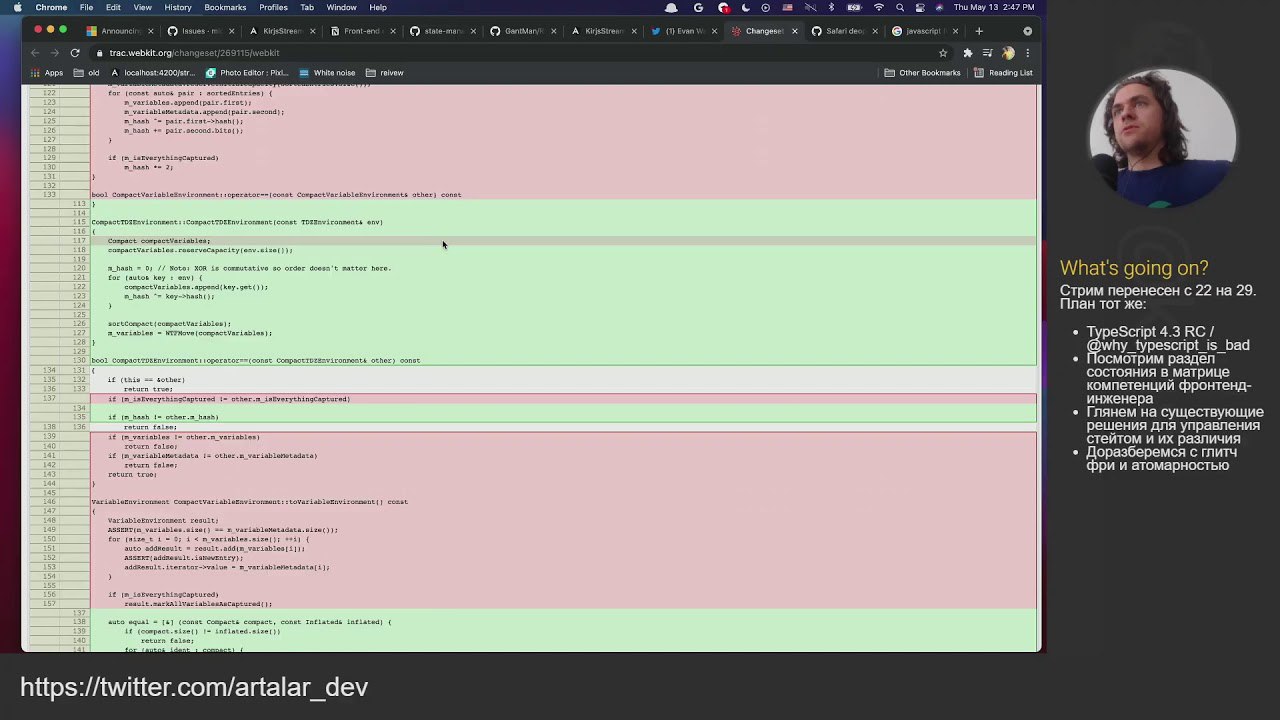1280x720 pixels.
Task: Open the Photo Editor Pixlr bookmark
Action: coord(247,73)
